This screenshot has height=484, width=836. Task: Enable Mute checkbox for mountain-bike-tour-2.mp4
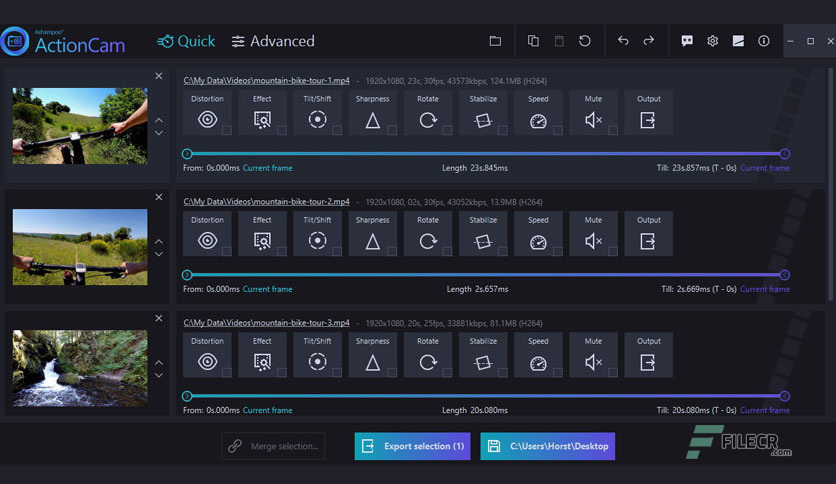613,251
